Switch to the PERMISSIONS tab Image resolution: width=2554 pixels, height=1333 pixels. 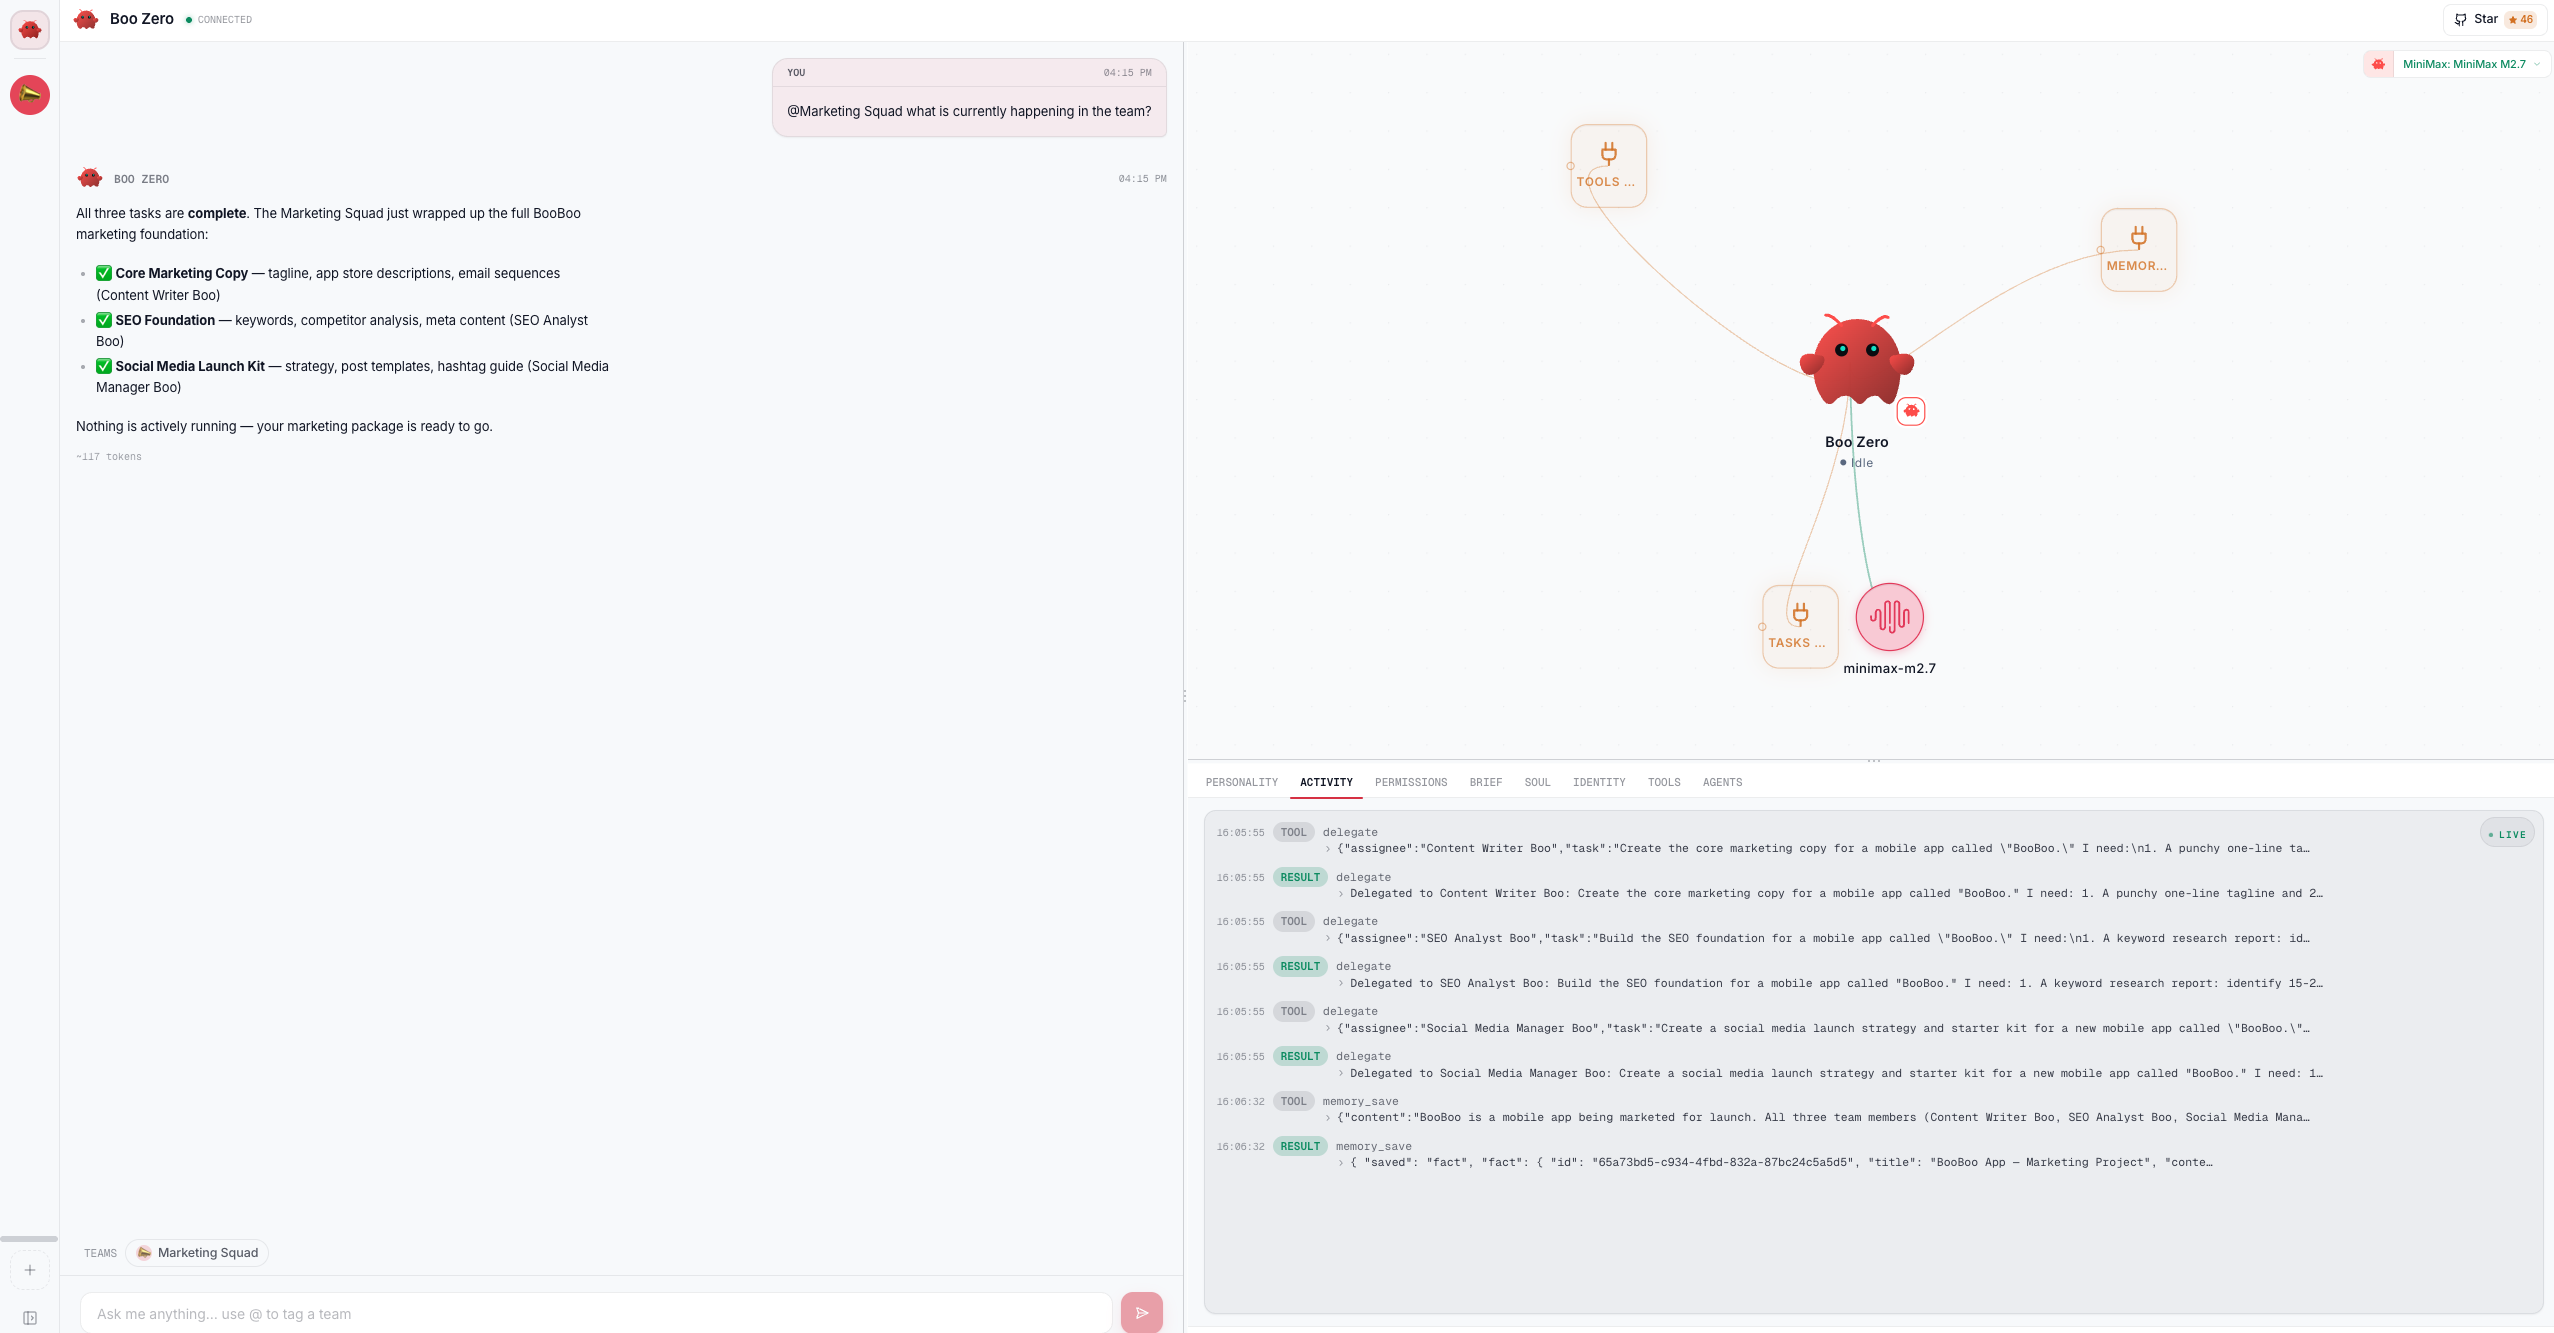(x=1411, y=782)
